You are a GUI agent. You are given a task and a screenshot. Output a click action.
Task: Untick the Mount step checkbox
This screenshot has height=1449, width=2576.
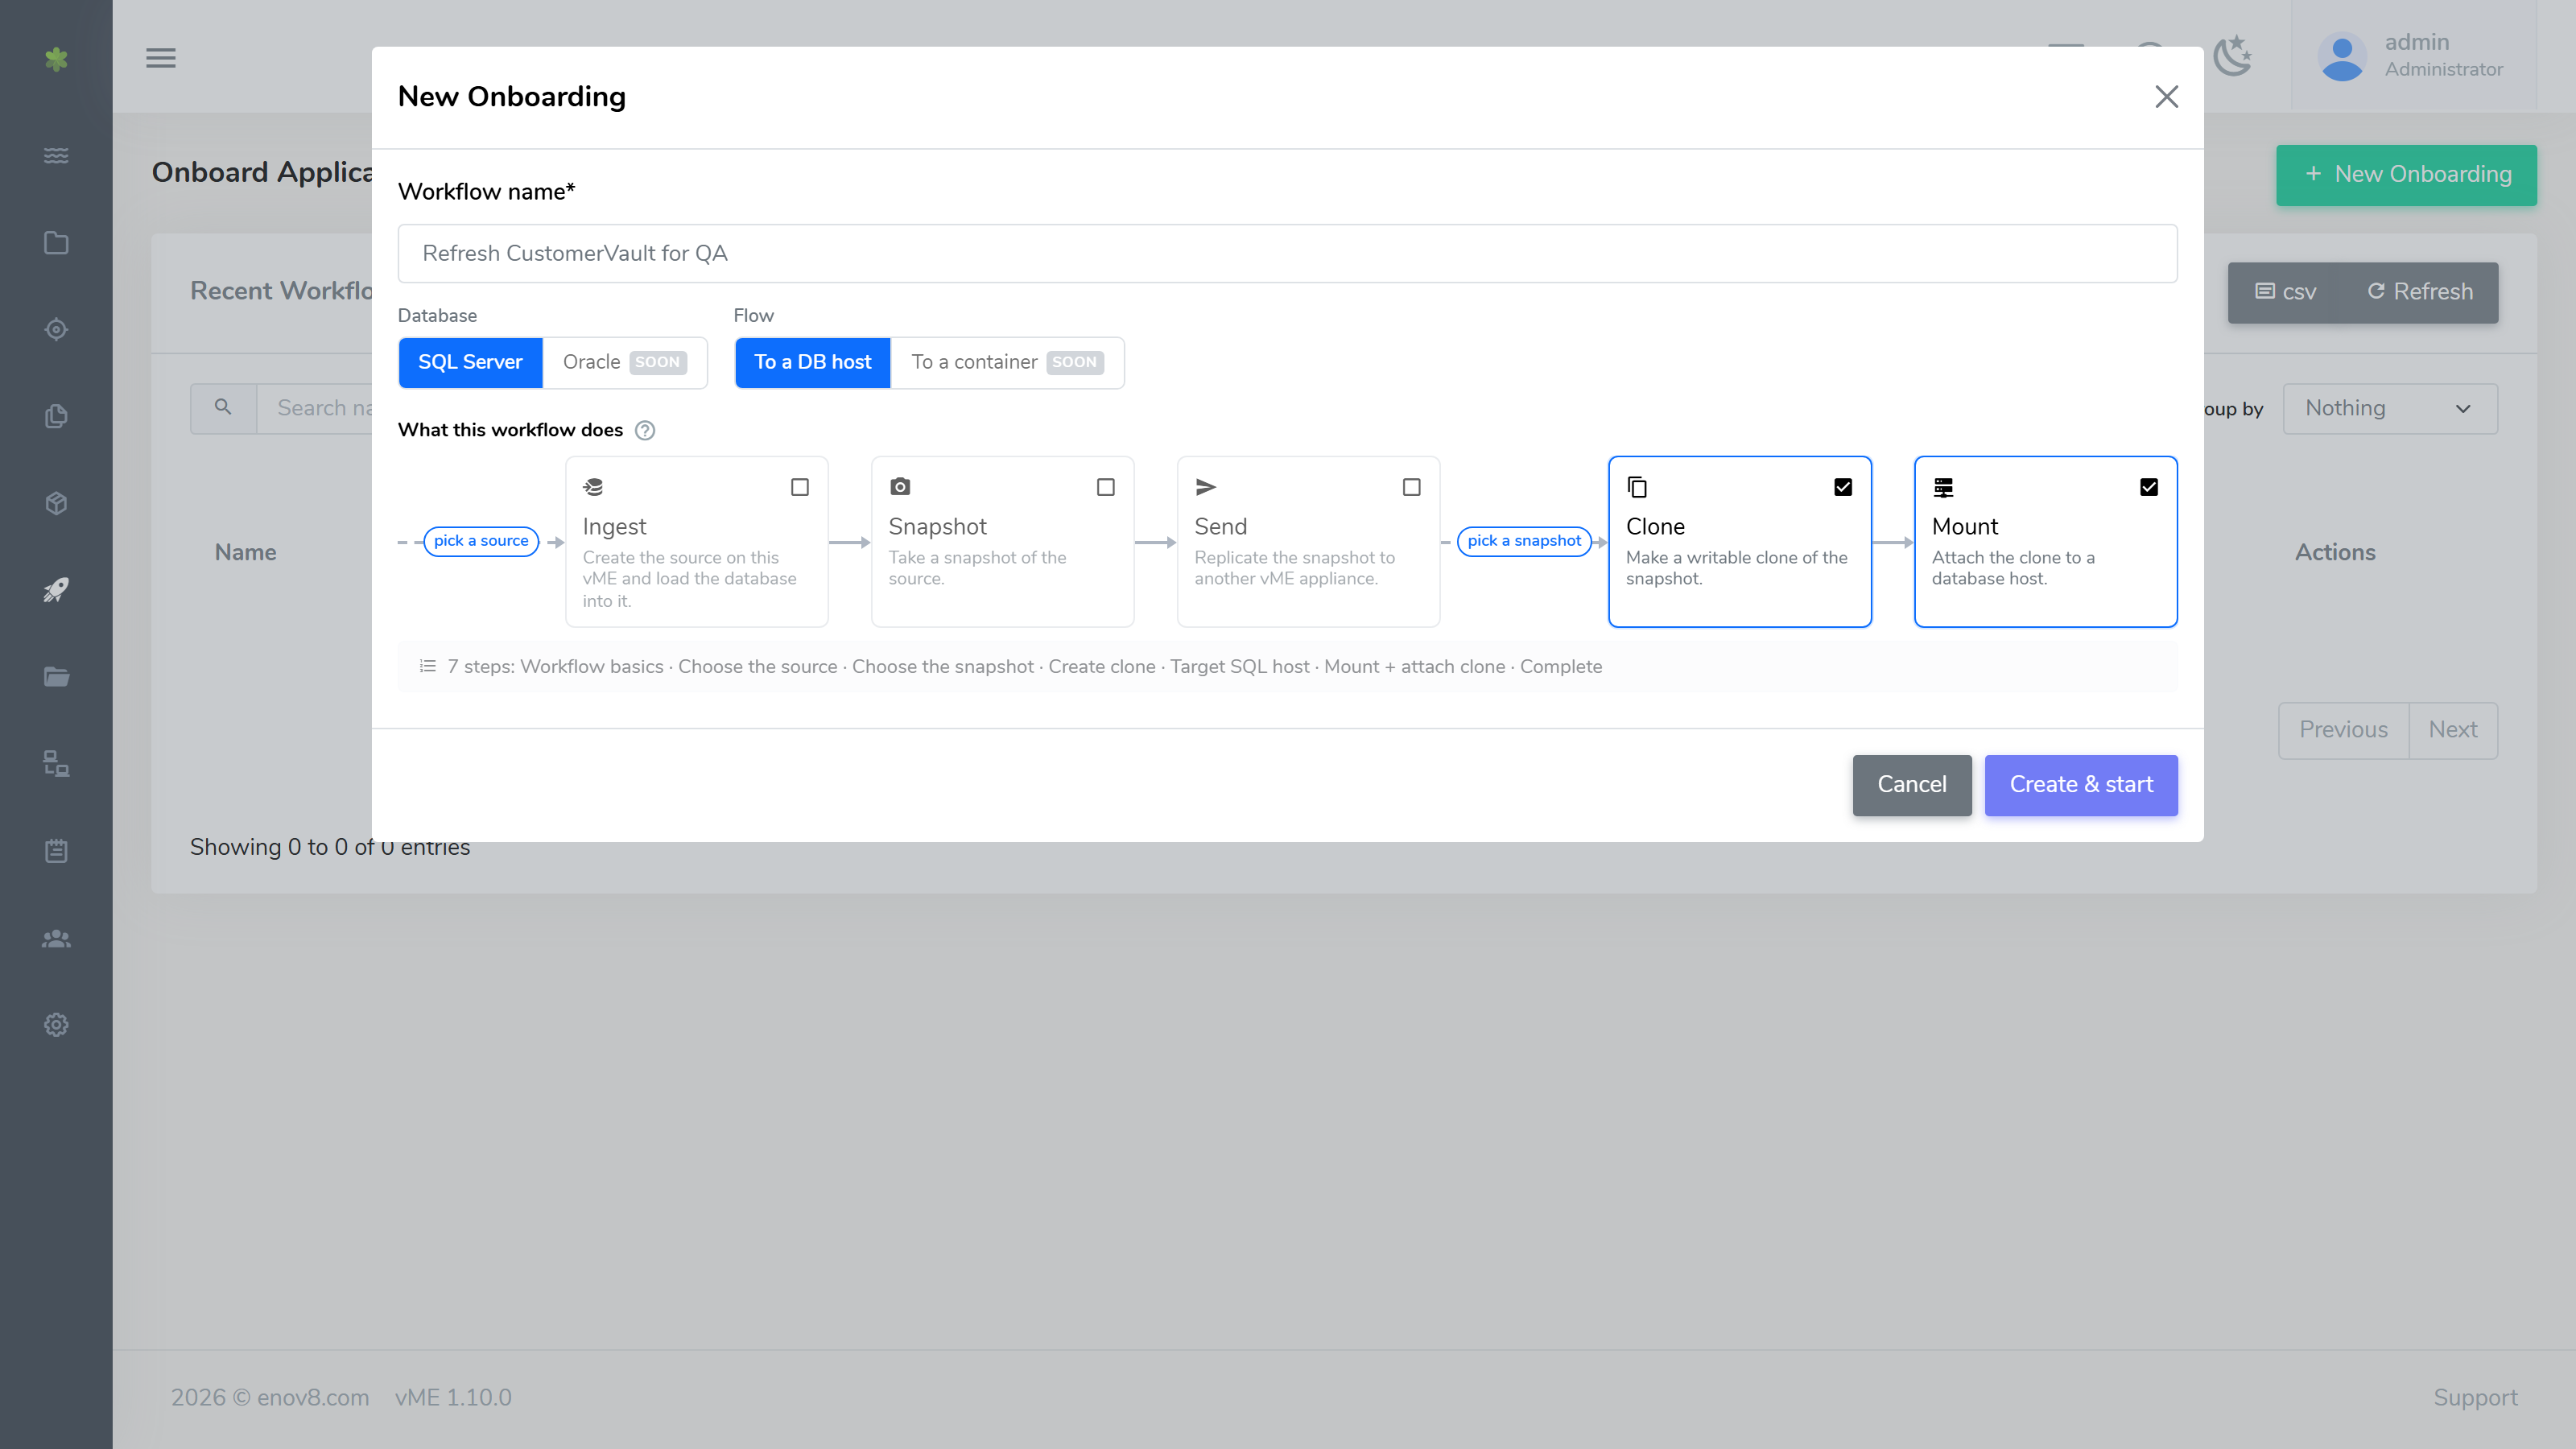(x=2148, y=487)
